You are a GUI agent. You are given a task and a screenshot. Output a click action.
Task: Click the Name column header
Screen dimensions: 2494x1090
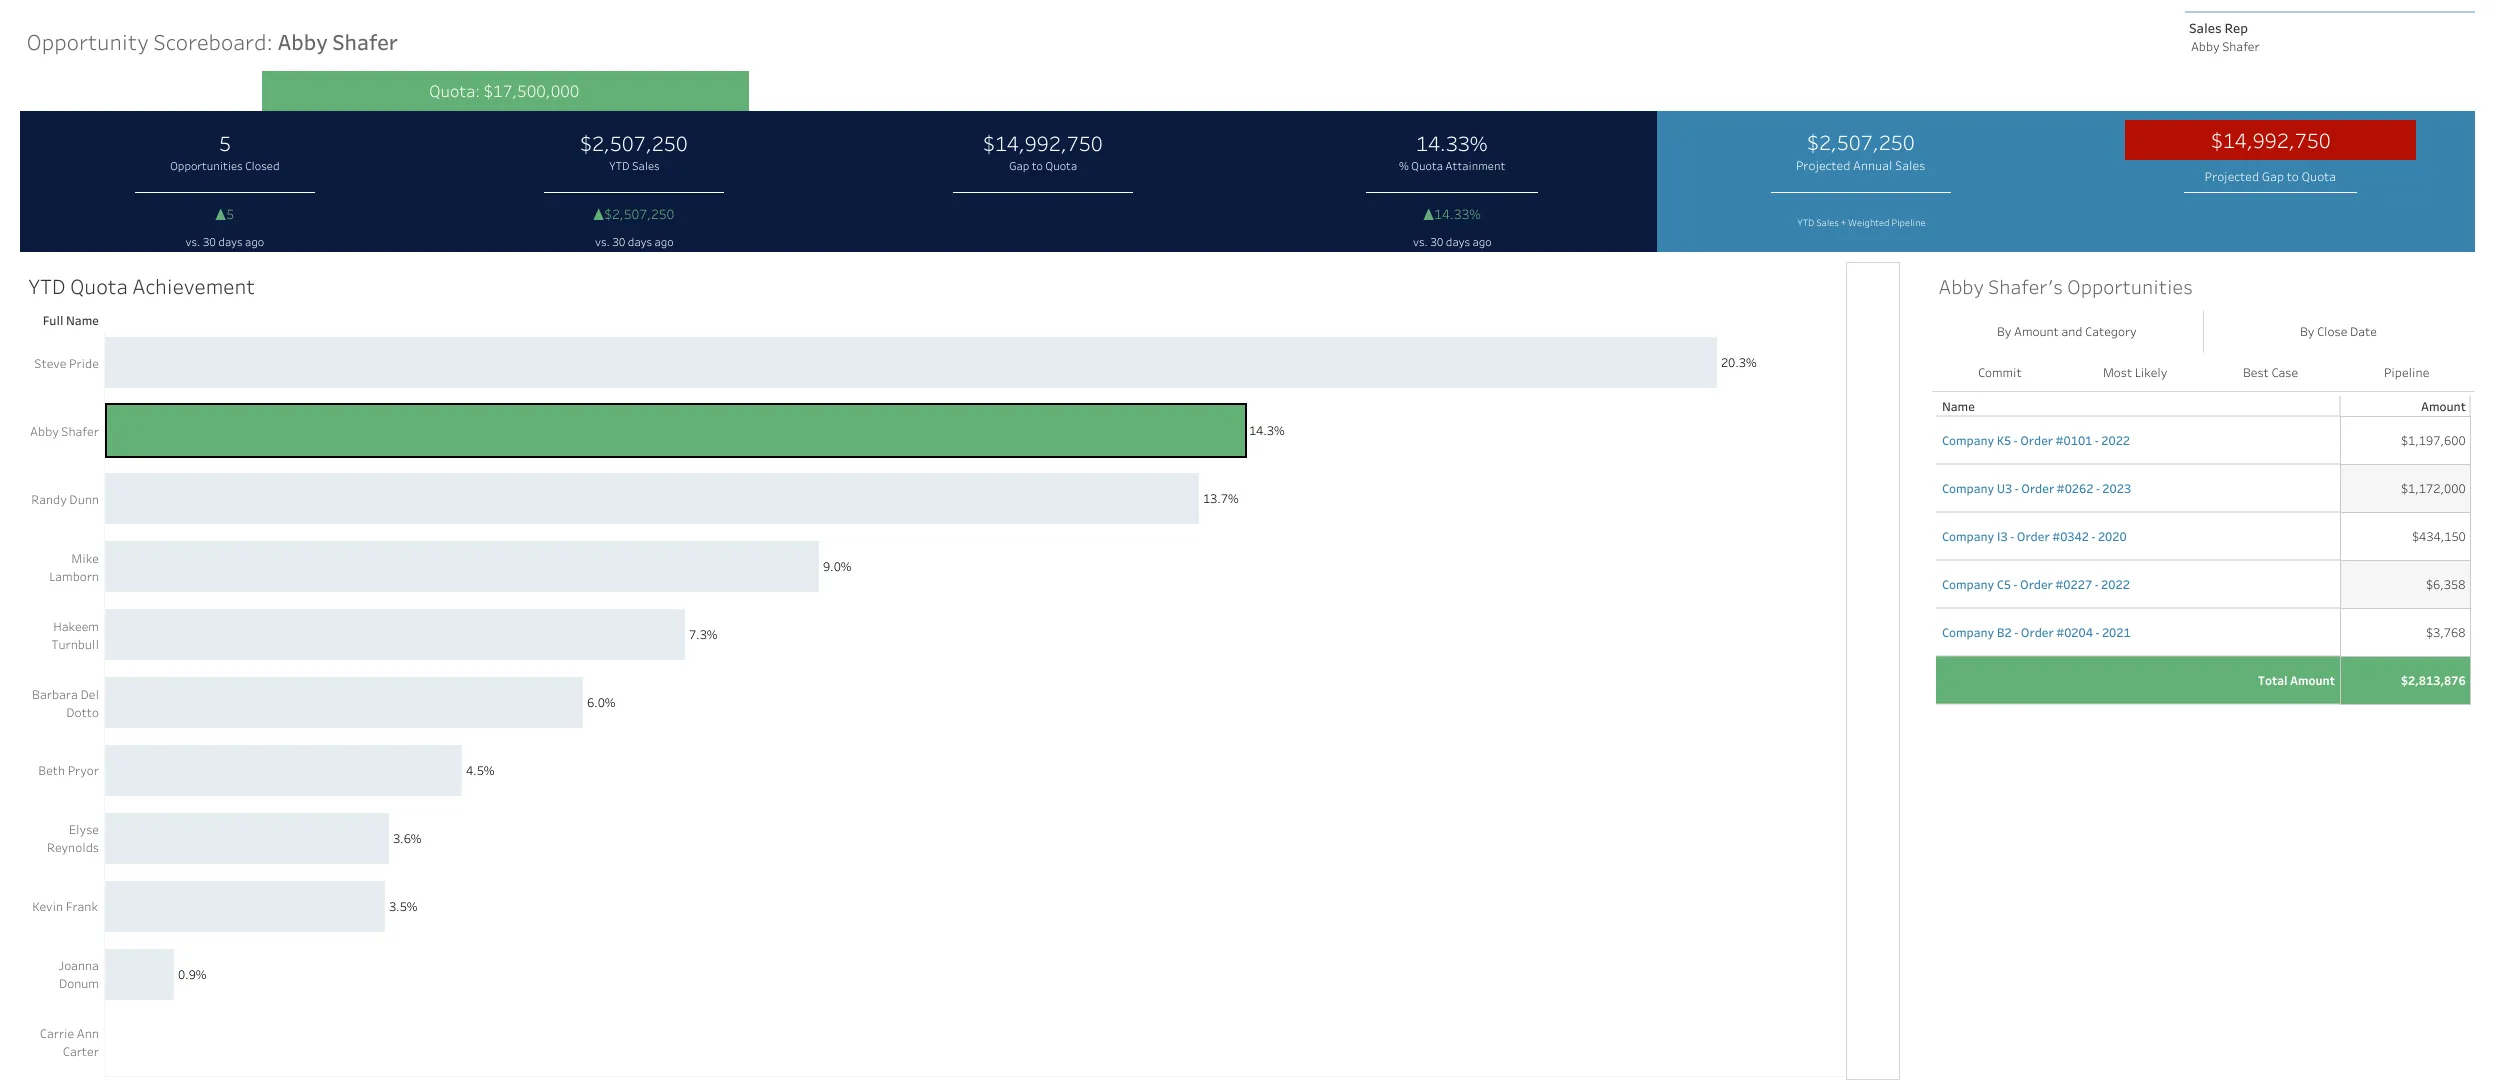[x=1958, y=407]
